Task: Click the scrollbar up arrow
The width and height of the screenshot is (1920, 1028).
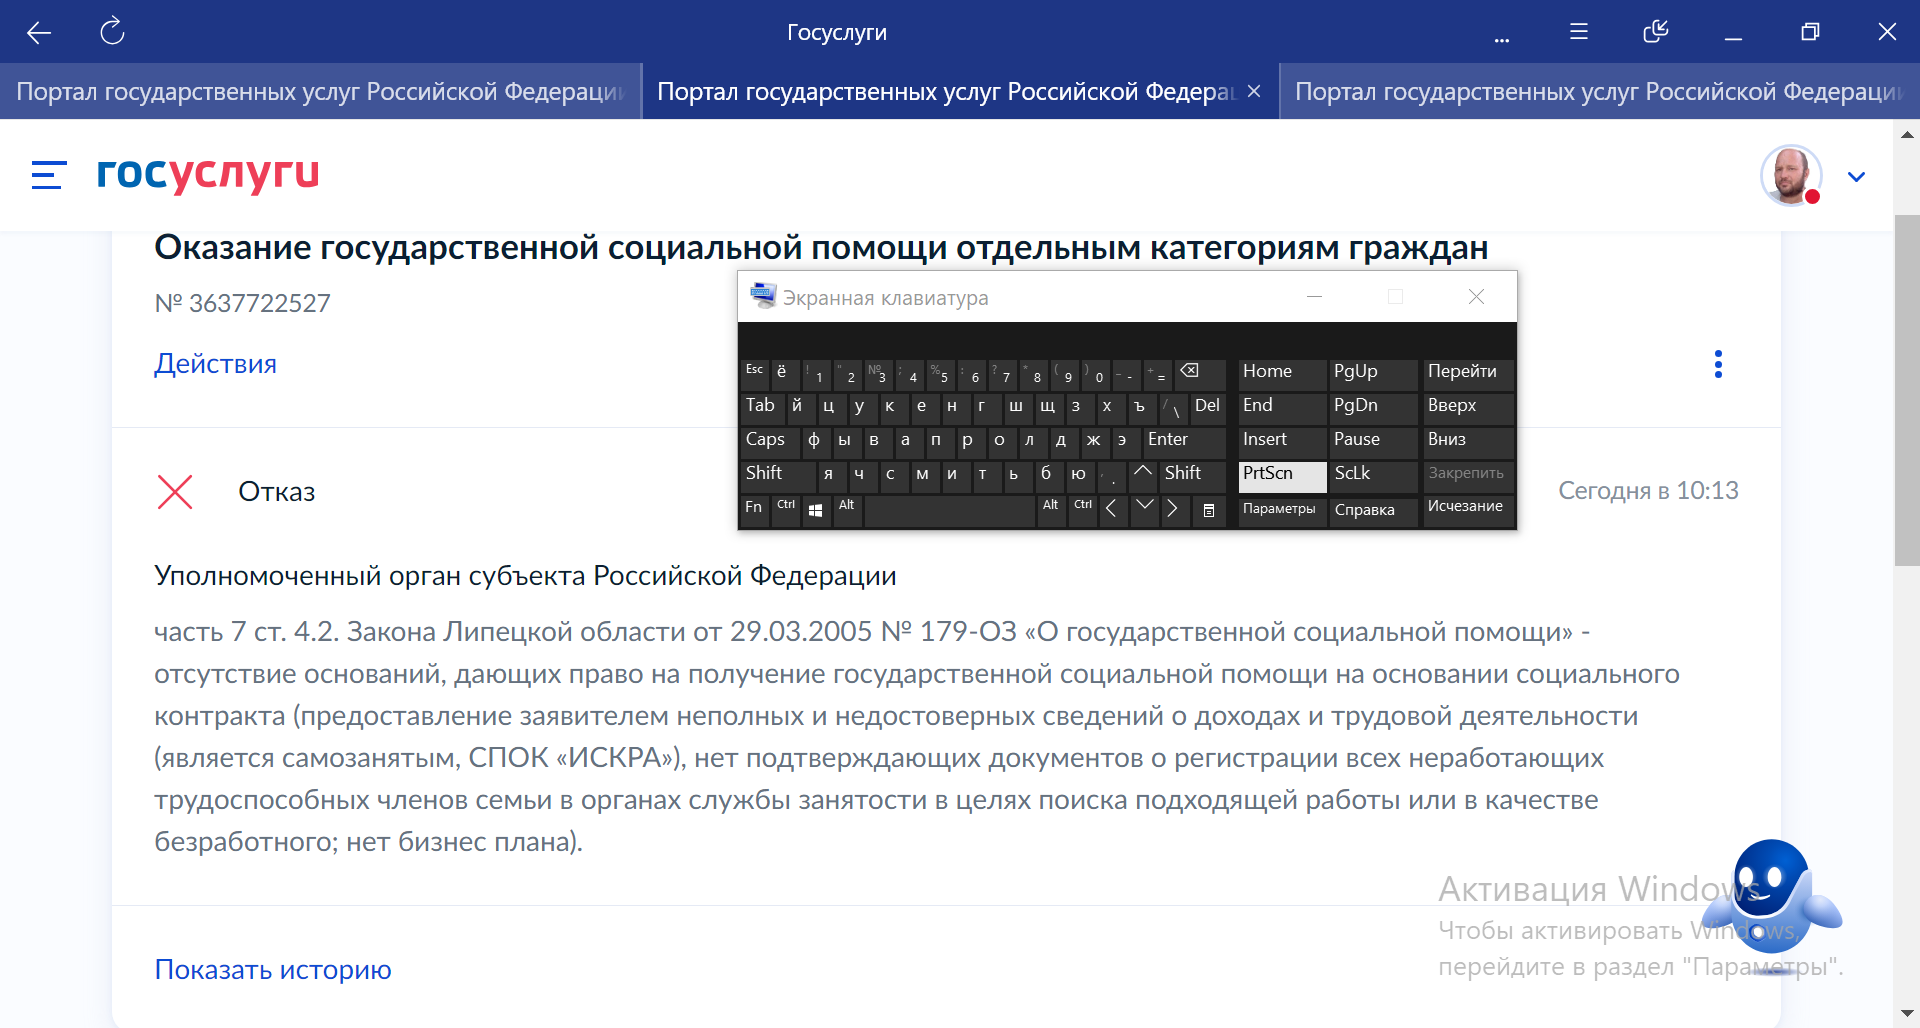Action: [1907, 134]
